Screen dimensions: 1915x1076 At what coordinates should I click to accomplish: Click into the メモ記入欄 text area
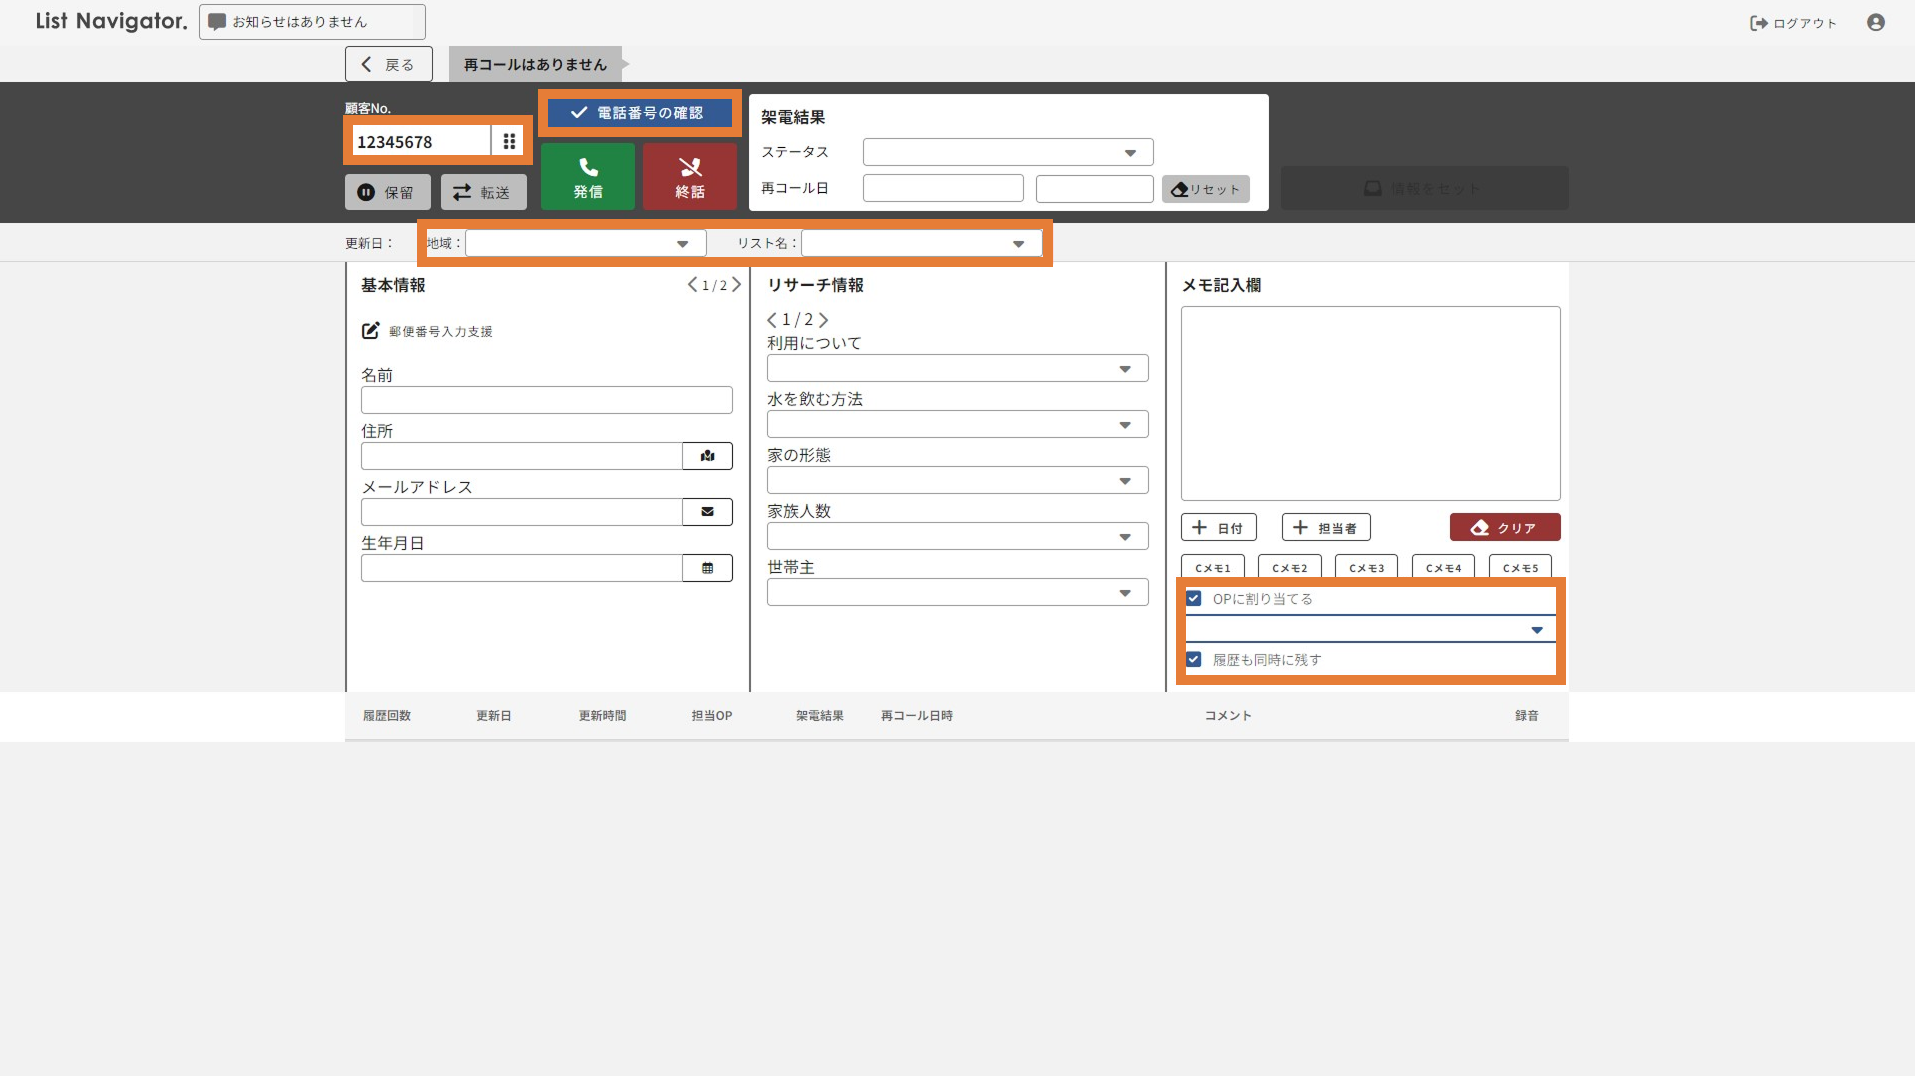click(x=1370, y=403)
